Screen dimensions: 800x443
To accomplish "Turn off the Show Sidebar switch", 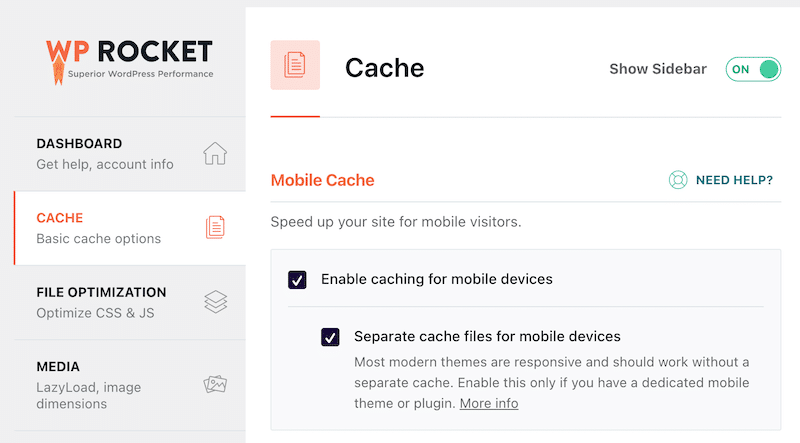I will coord(754,69).
